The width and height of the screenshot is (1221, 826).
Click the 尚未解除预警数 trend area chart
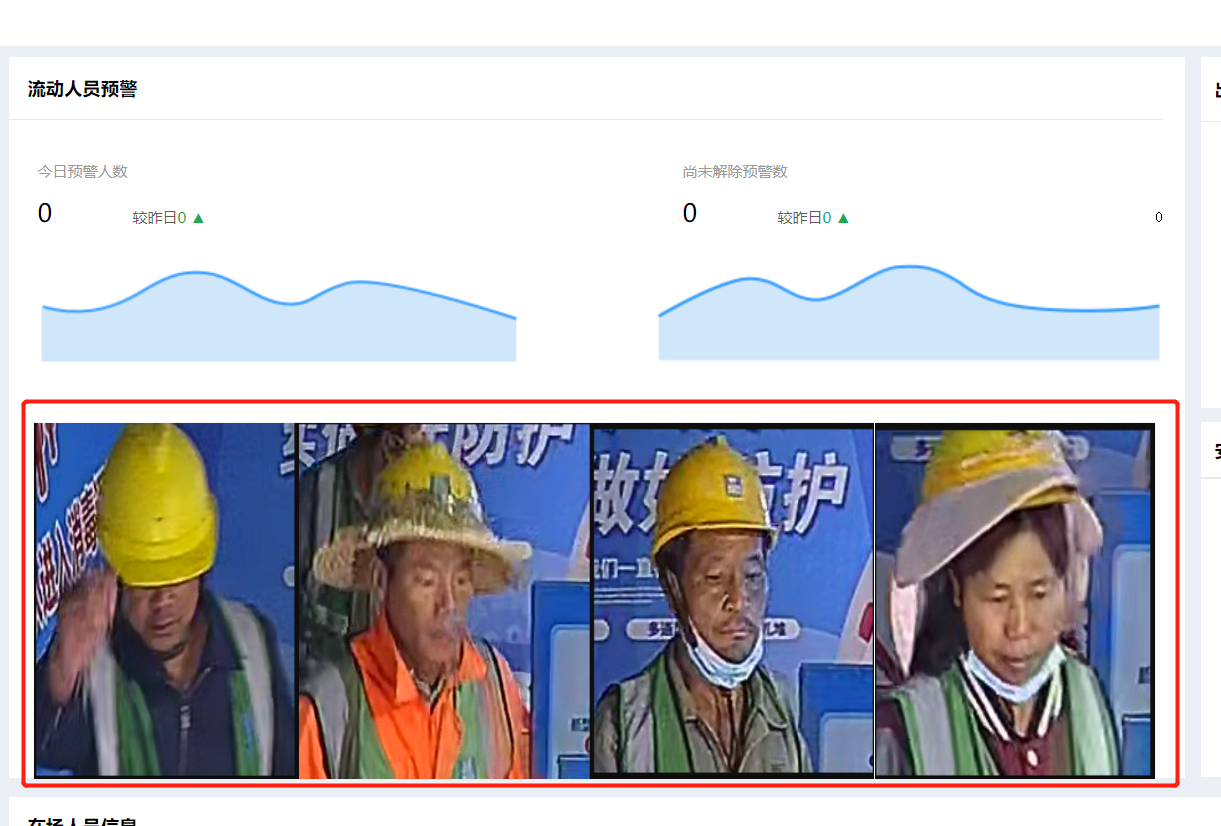tap(909, 313)
